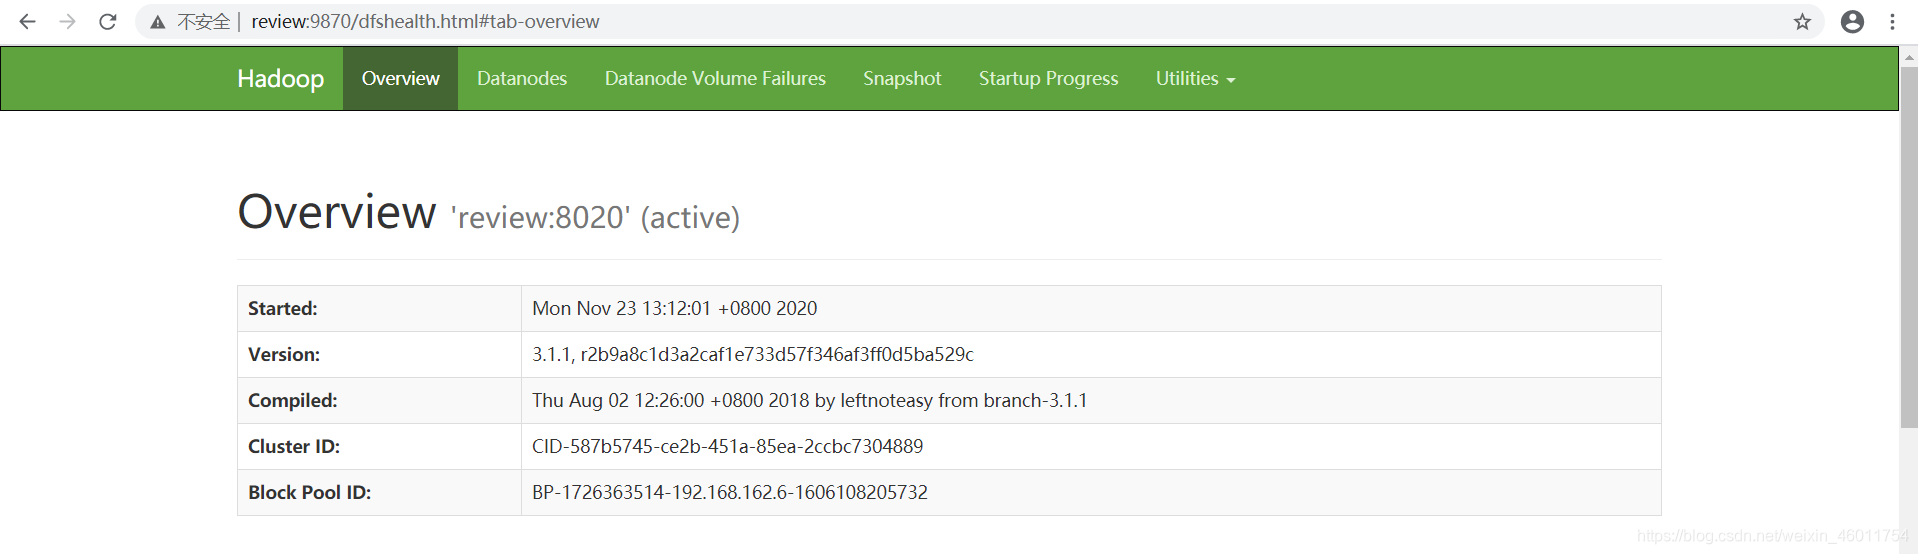
Task: Click the not-secure warning triangle icon
Action: point(157,22)
